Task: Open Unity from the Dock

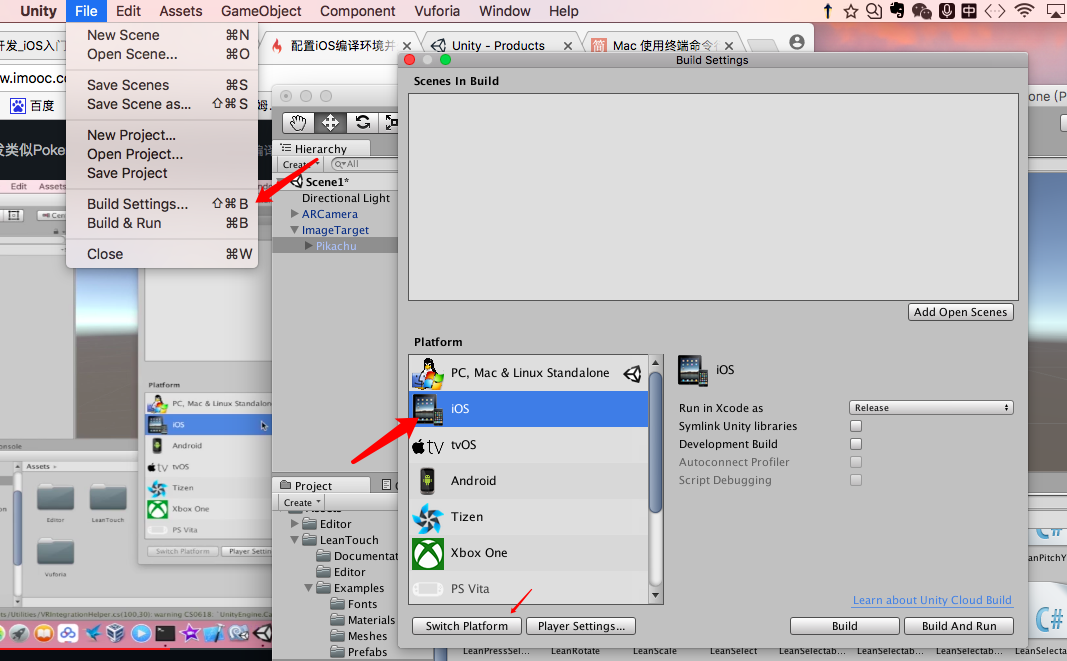Action: 263,634
